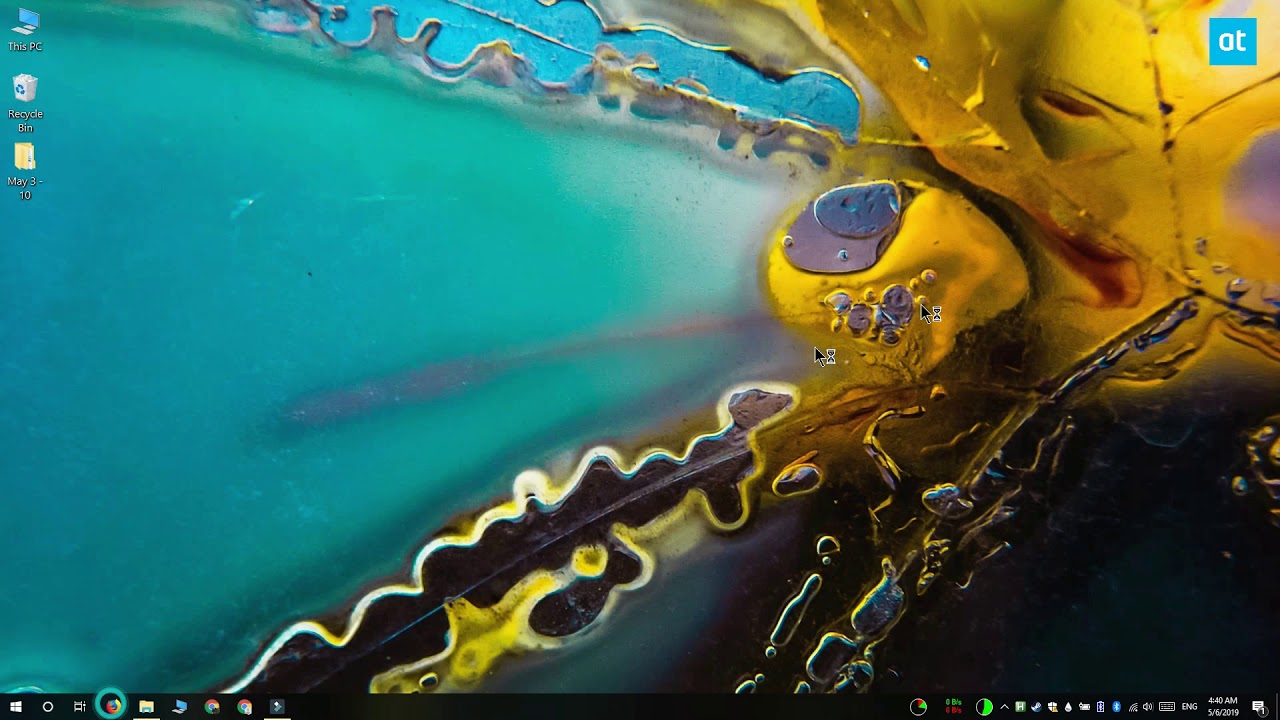Viewport: 1280px width, 720px height.
Task: Select the May 3 - 10 folder
Action: 25,171
